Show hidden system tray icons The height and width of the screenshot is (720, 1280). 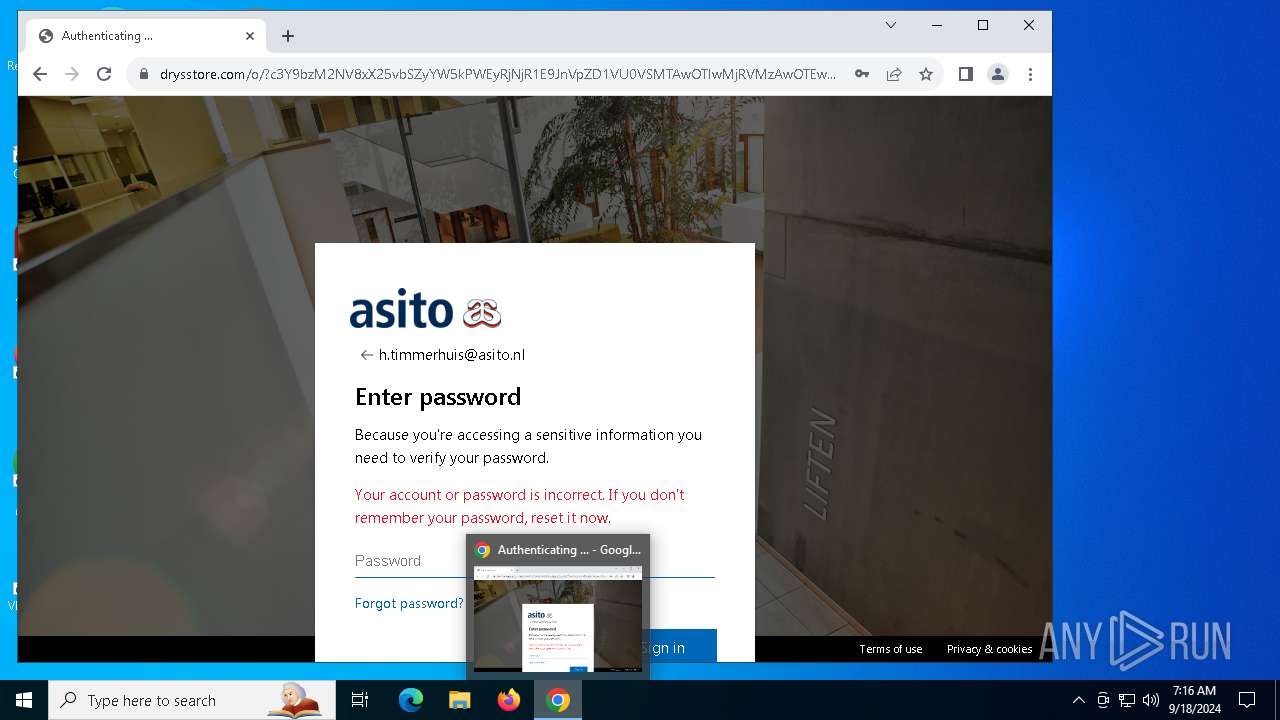[1078, 700]
